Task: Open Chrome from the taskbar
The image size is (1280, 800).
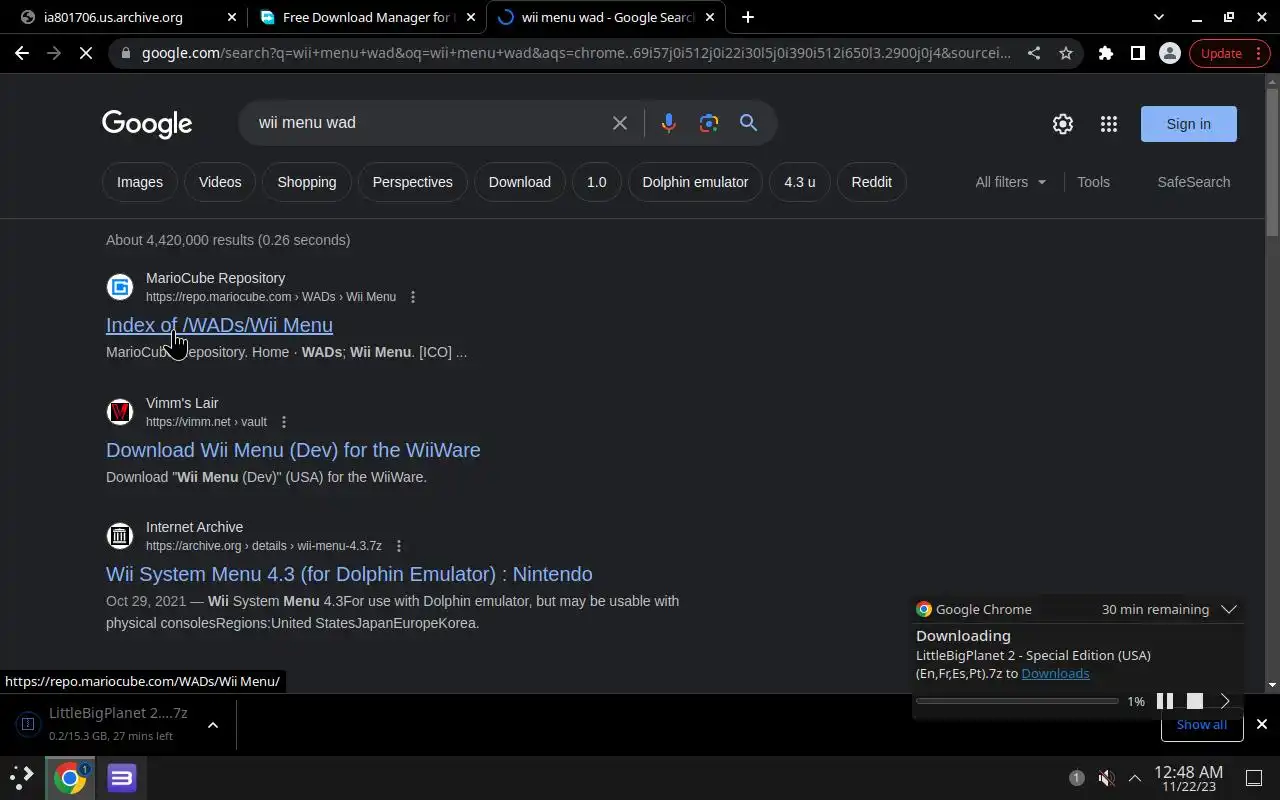Action: coord(70,777)
